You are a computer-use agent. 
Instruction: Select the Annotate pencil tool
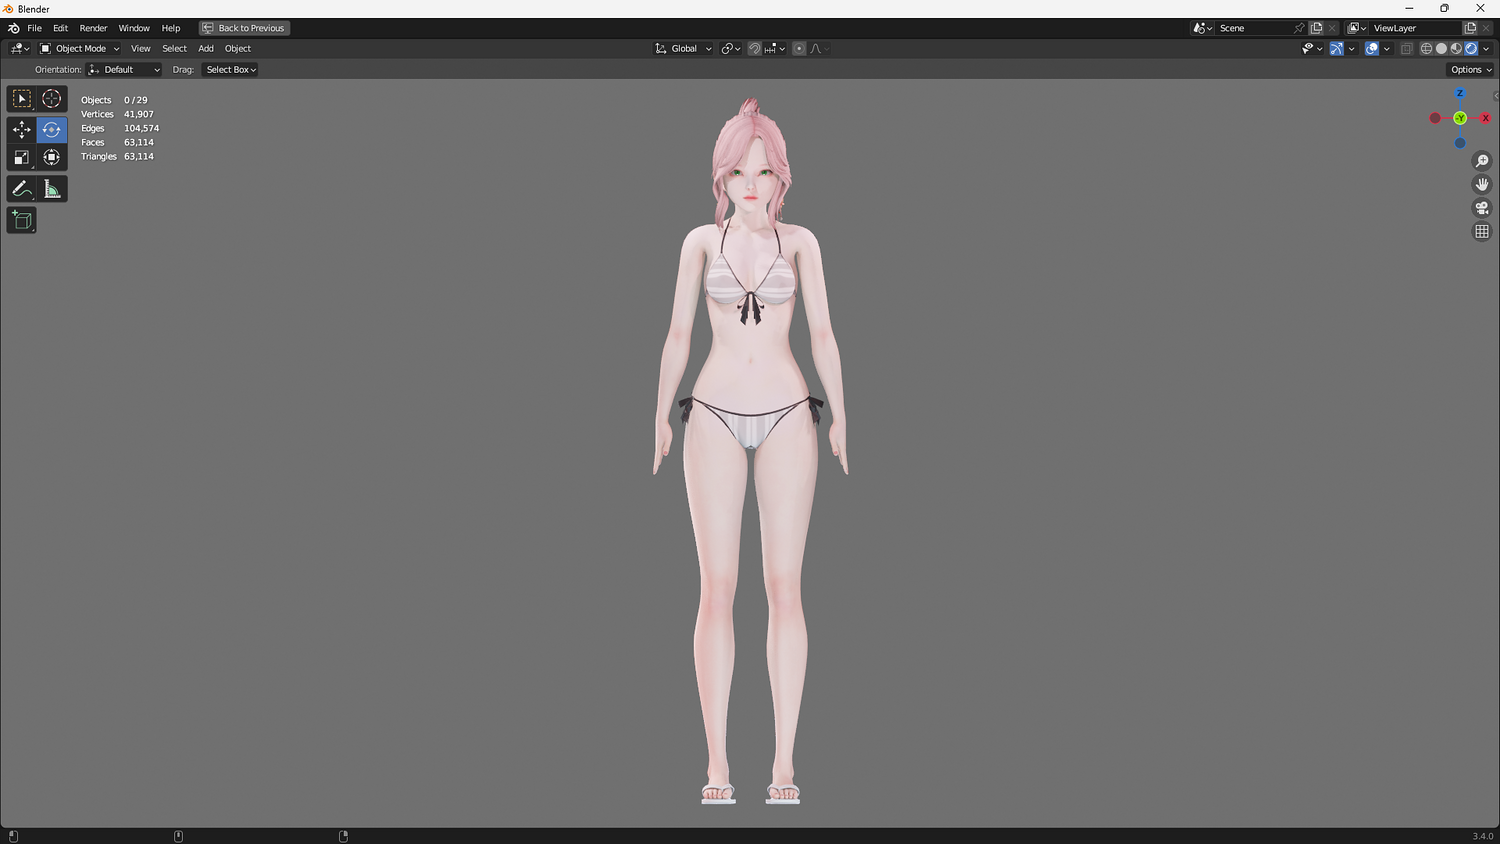[21, 189]
